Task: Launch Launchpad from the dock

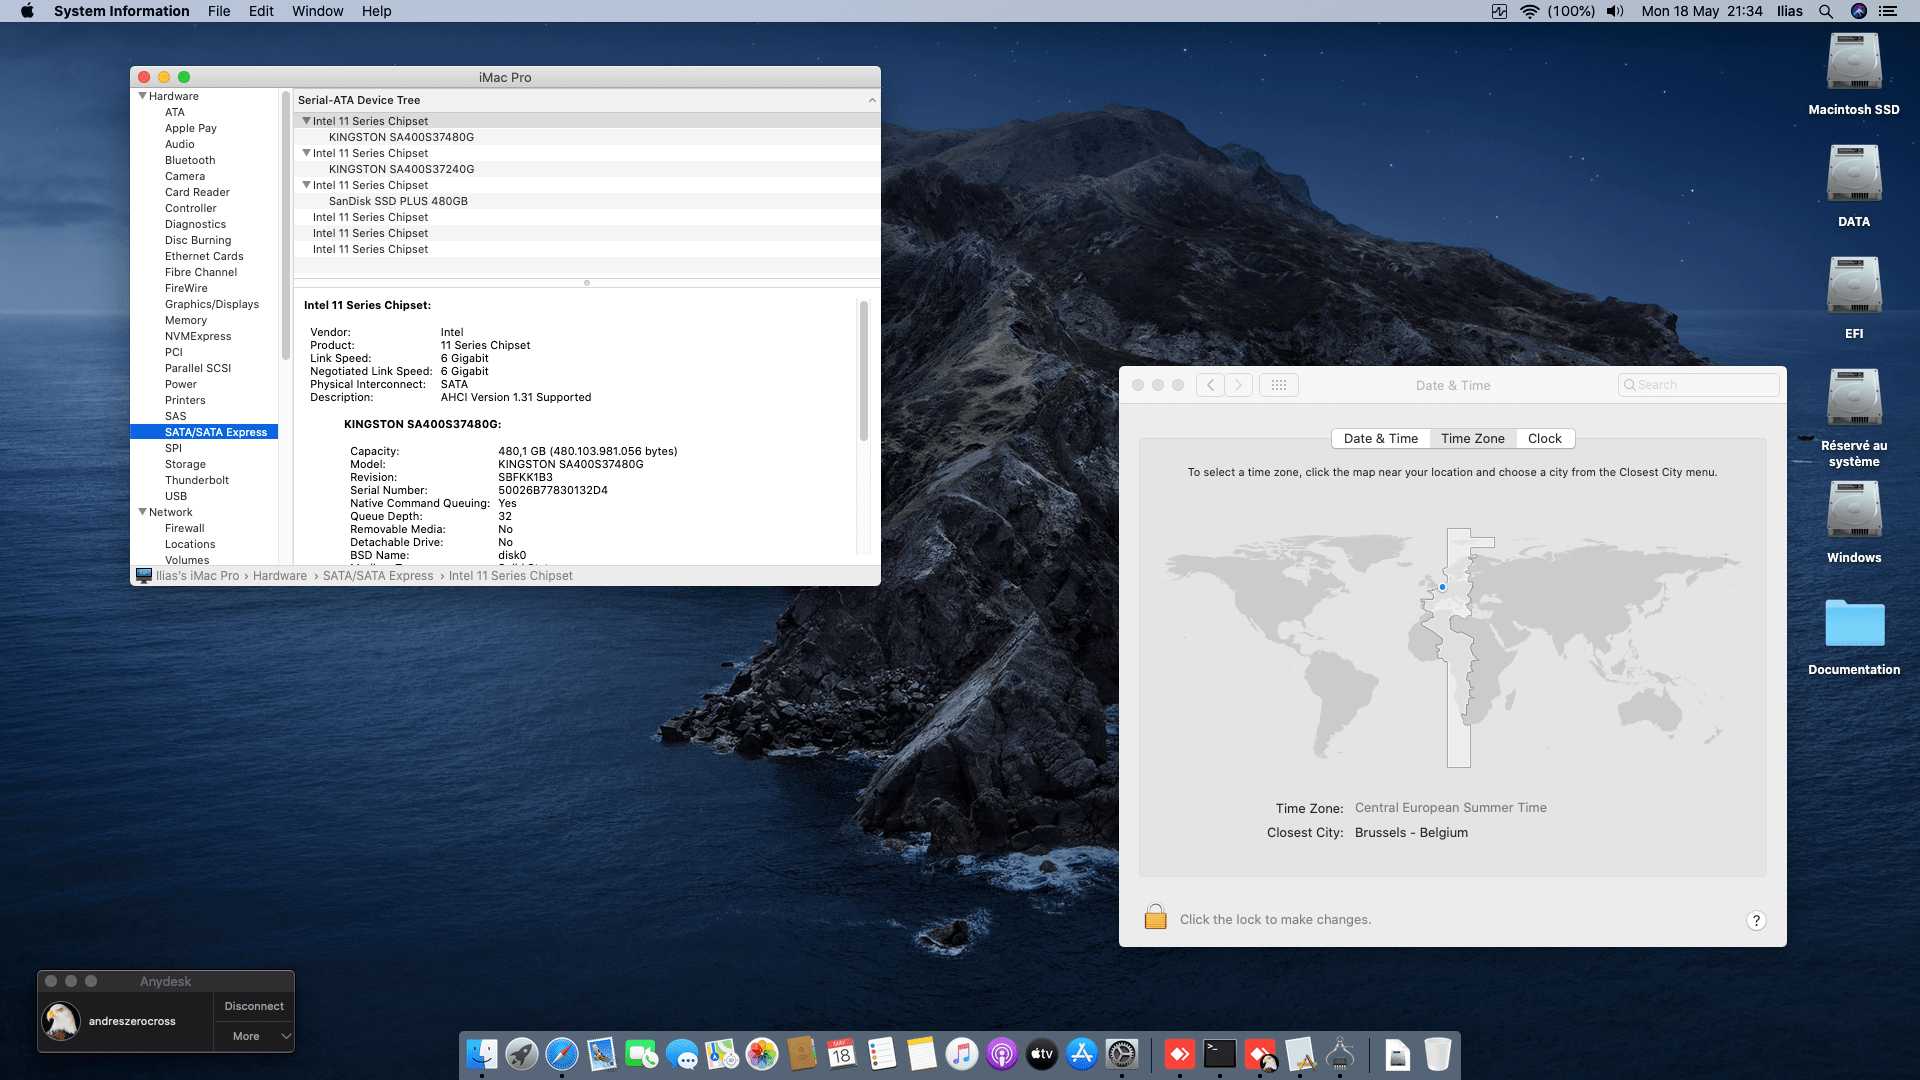Action: pyautogui.click(x=522, y=1054)
